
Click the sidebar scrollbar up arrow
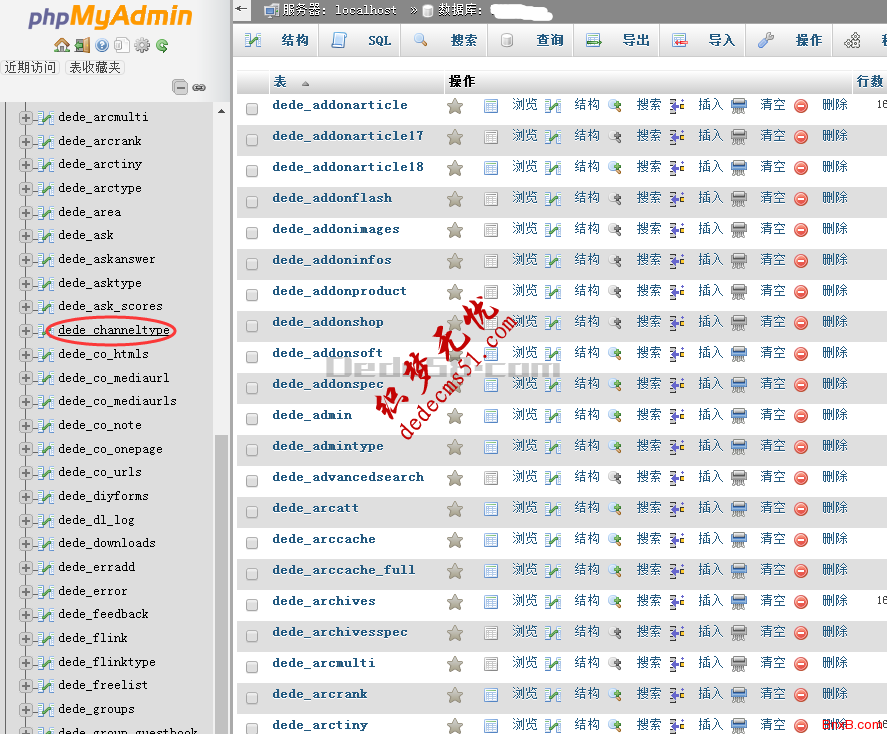pos(221,111)
